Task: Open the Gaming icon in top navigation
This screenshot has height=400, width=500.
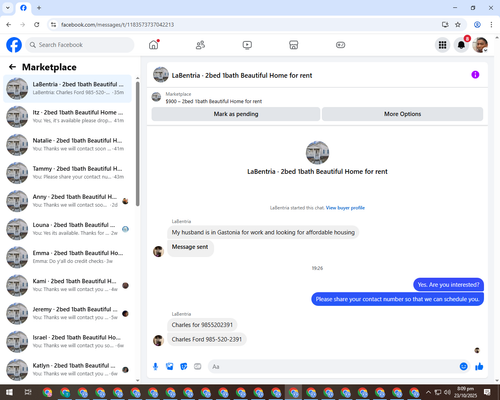Action: pos(340,45)
